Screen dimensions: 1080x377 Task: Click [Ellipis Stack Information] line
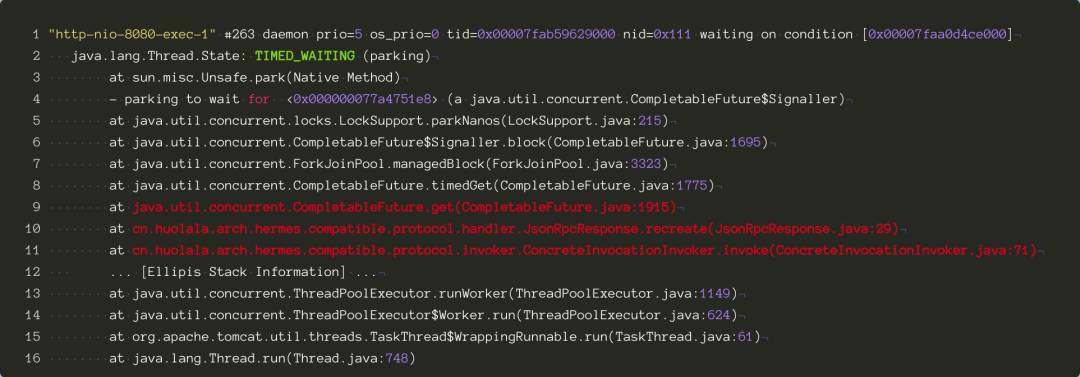[x=243, y=272]
